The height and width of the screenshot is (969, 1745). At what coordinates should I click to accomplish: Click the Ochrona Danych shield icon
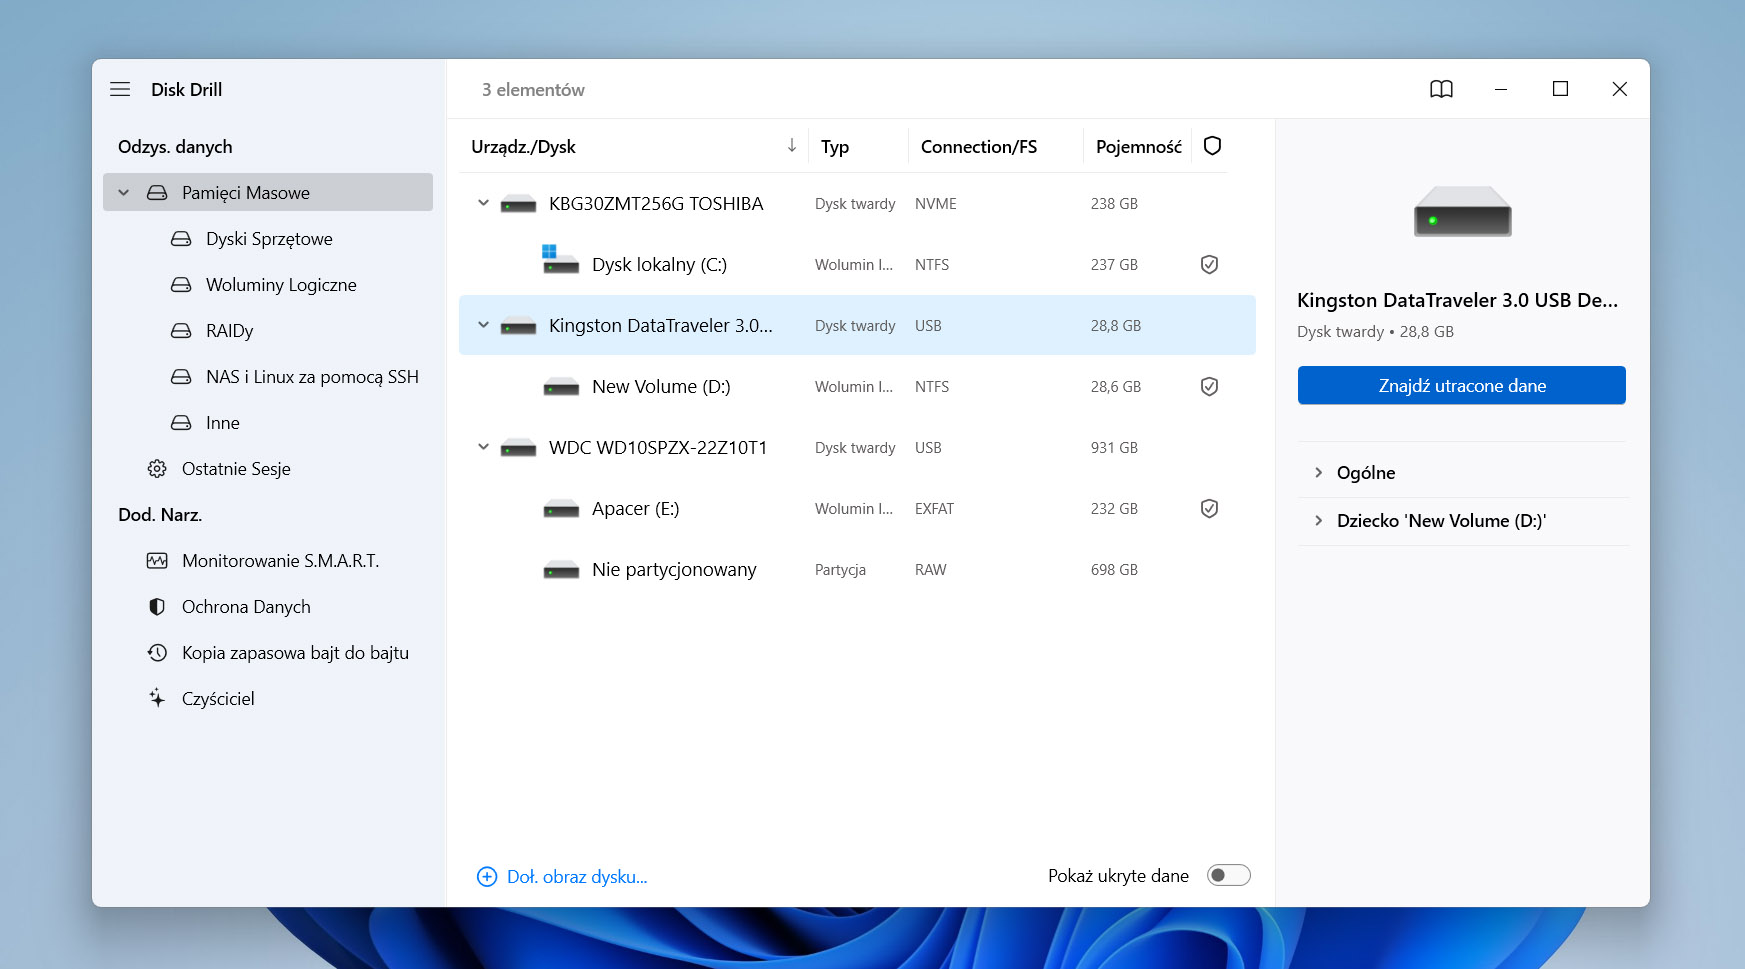(157, 607)
